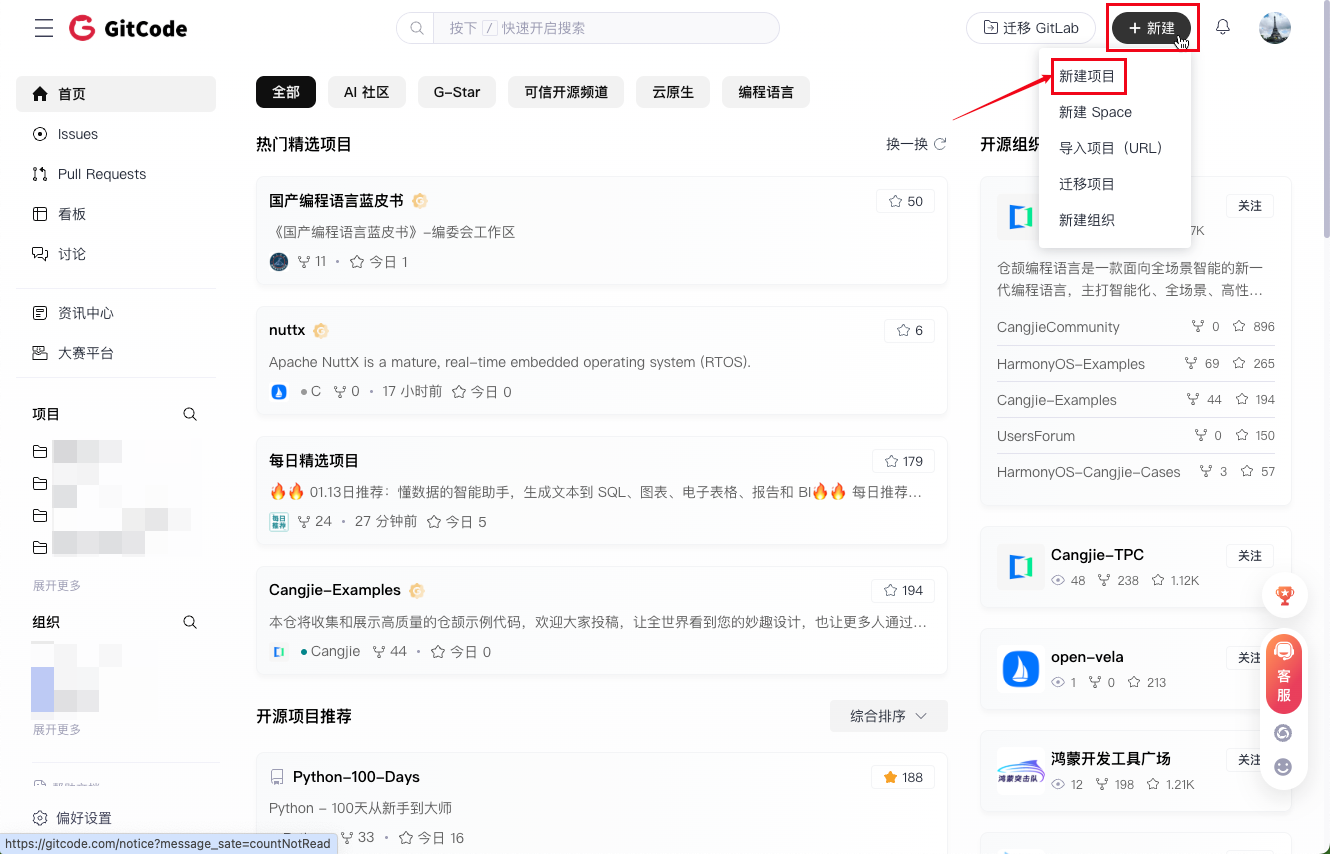This screenshot has width=1330, height=854.
Task: Select 新建项目 from the dropdown menu
Action: pos(1087,76)
